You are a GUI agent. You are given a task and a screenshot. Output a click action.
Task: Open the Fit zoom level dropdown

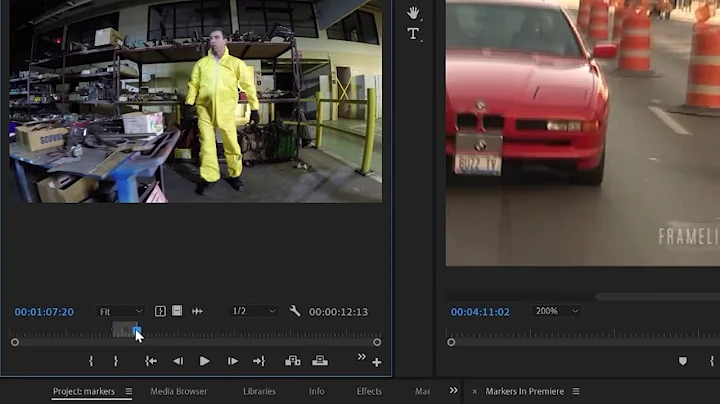click(120, 312)
